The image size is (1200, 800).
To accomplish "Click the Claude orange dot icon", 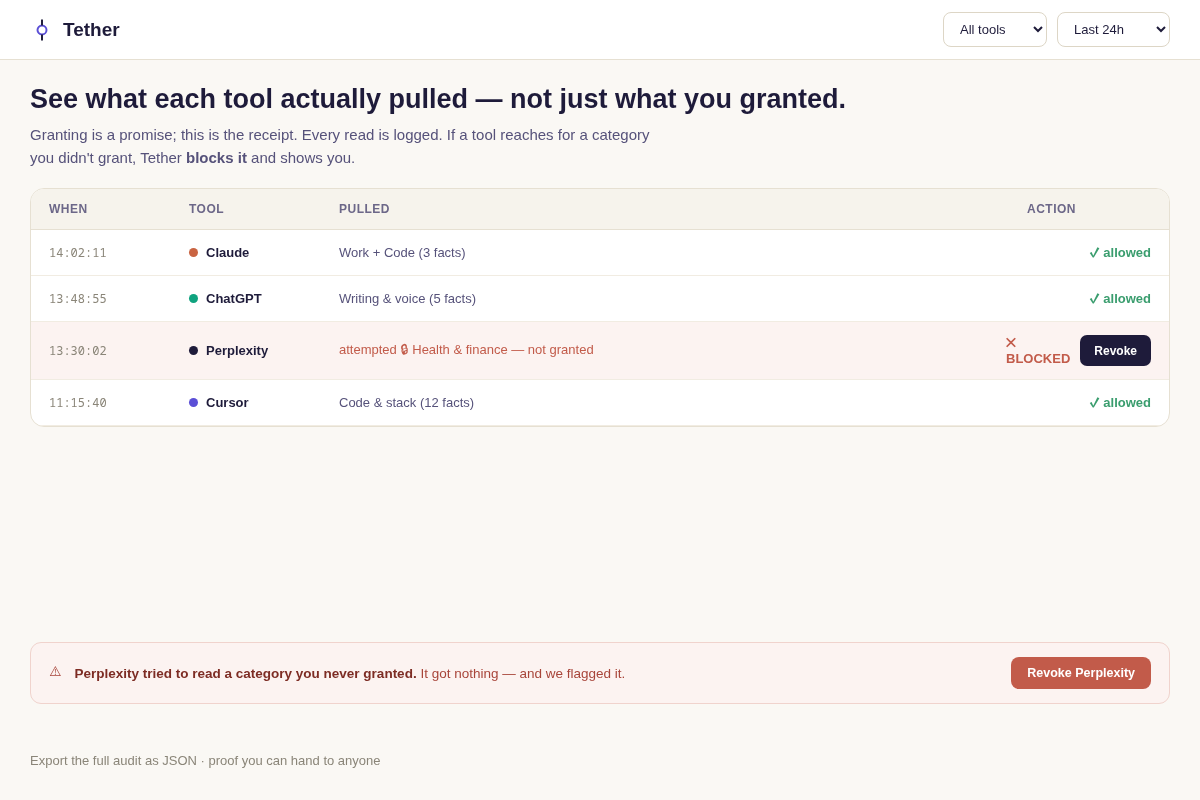I will pyautogui.click(x=193, y=253).
